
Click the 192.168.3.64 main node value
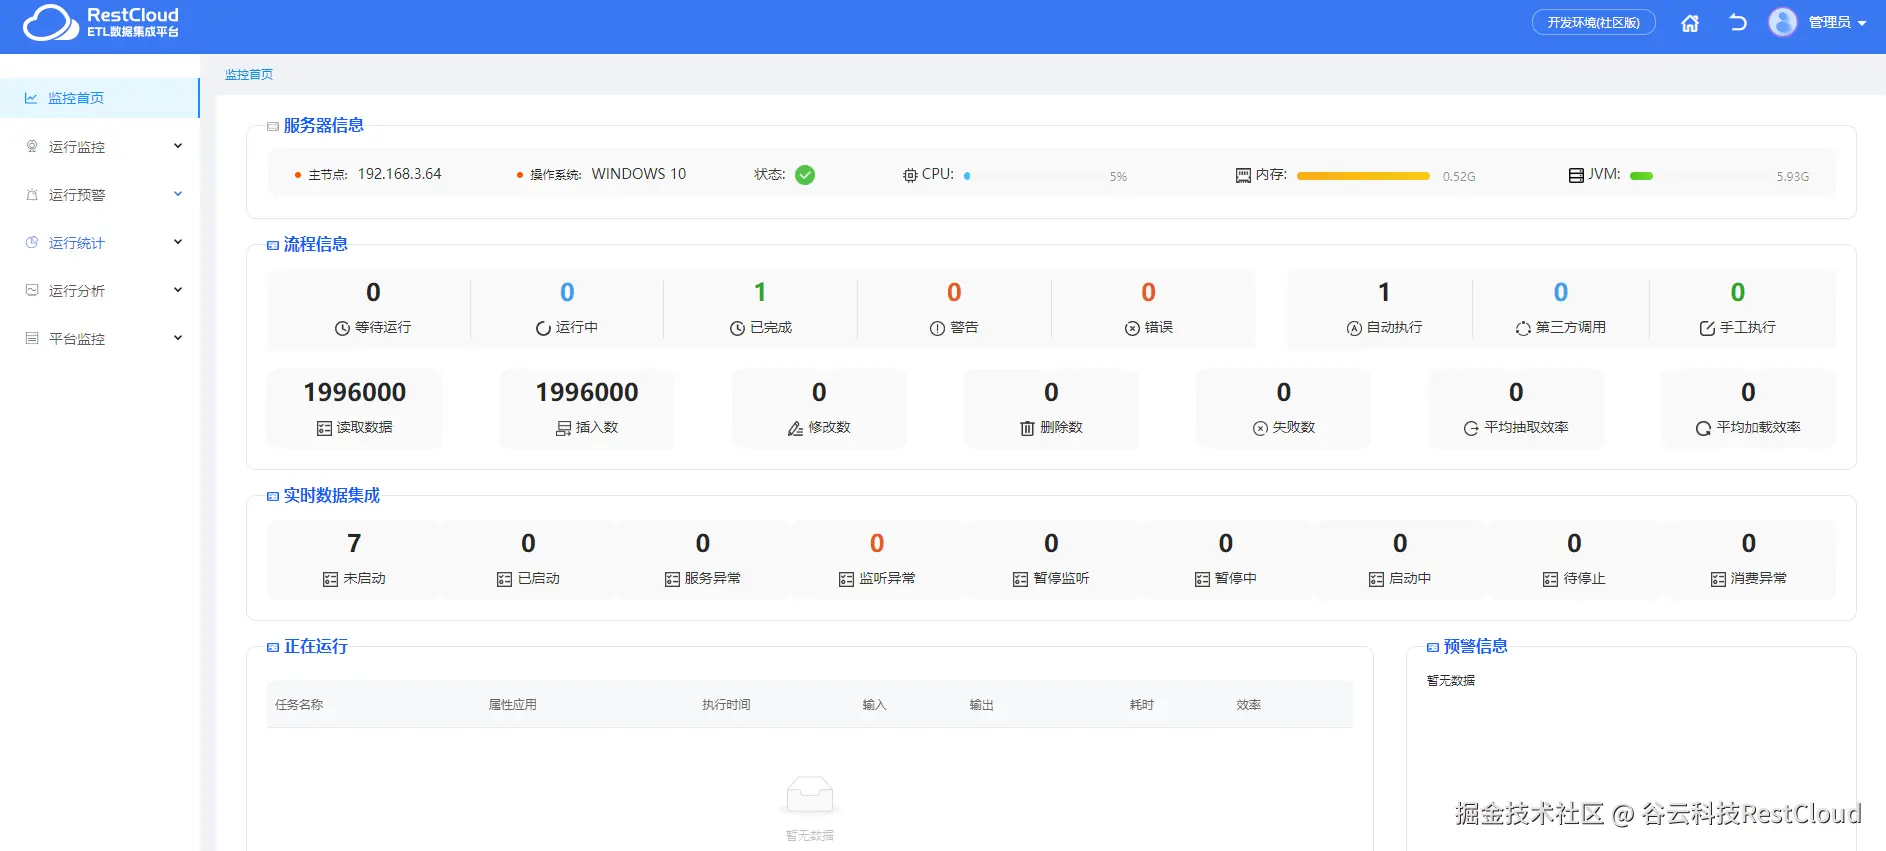tap(399, 174)
